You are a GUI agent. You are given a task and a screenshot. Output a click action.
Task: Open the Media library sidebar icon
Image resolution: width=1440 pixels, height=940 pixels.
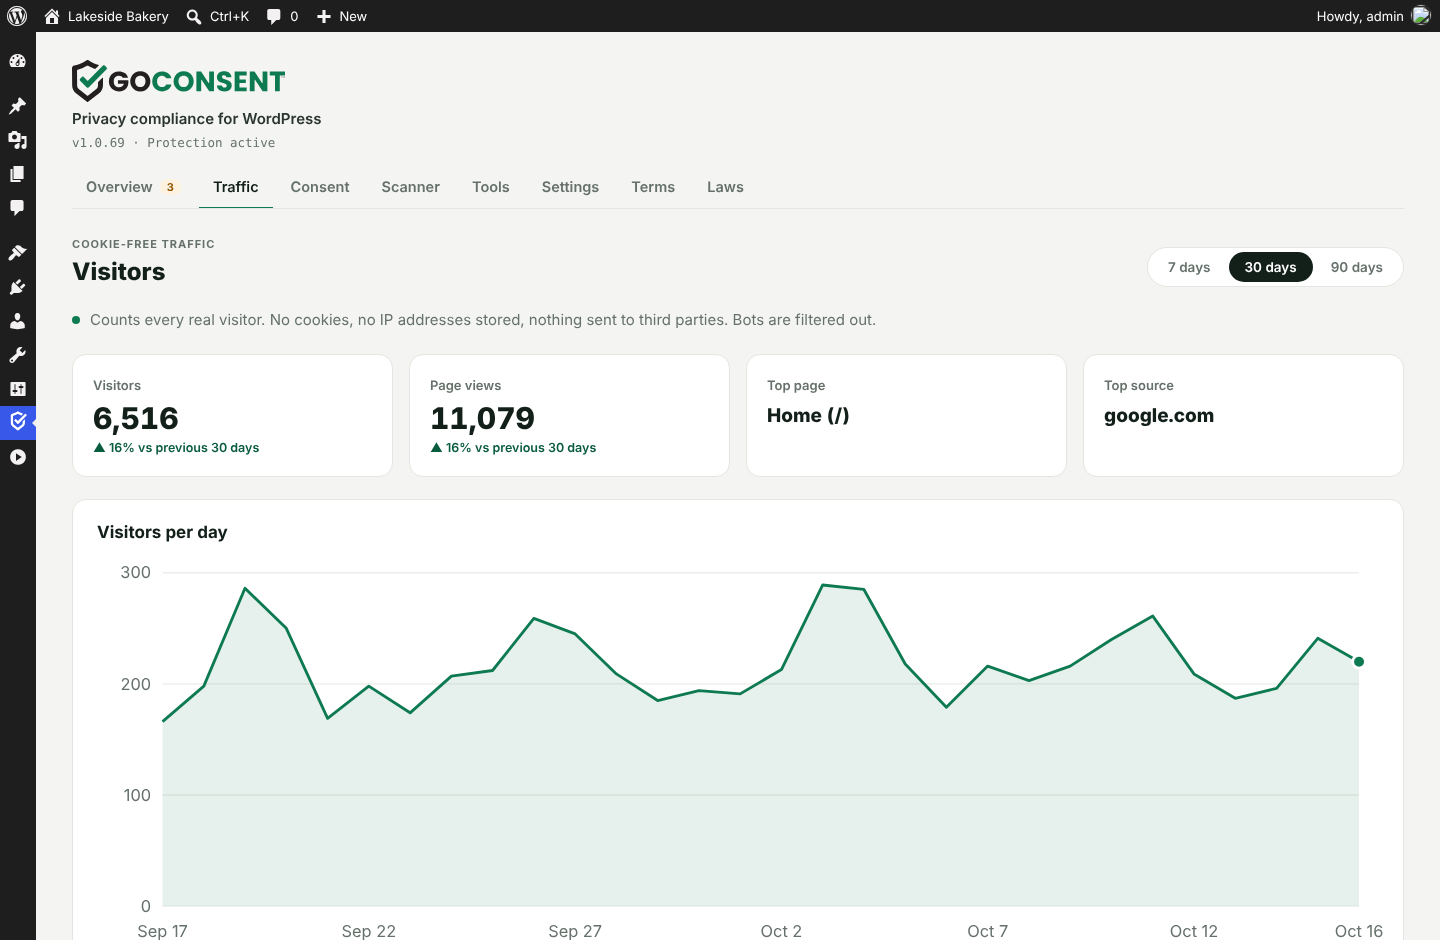click(x=17, y=140)
